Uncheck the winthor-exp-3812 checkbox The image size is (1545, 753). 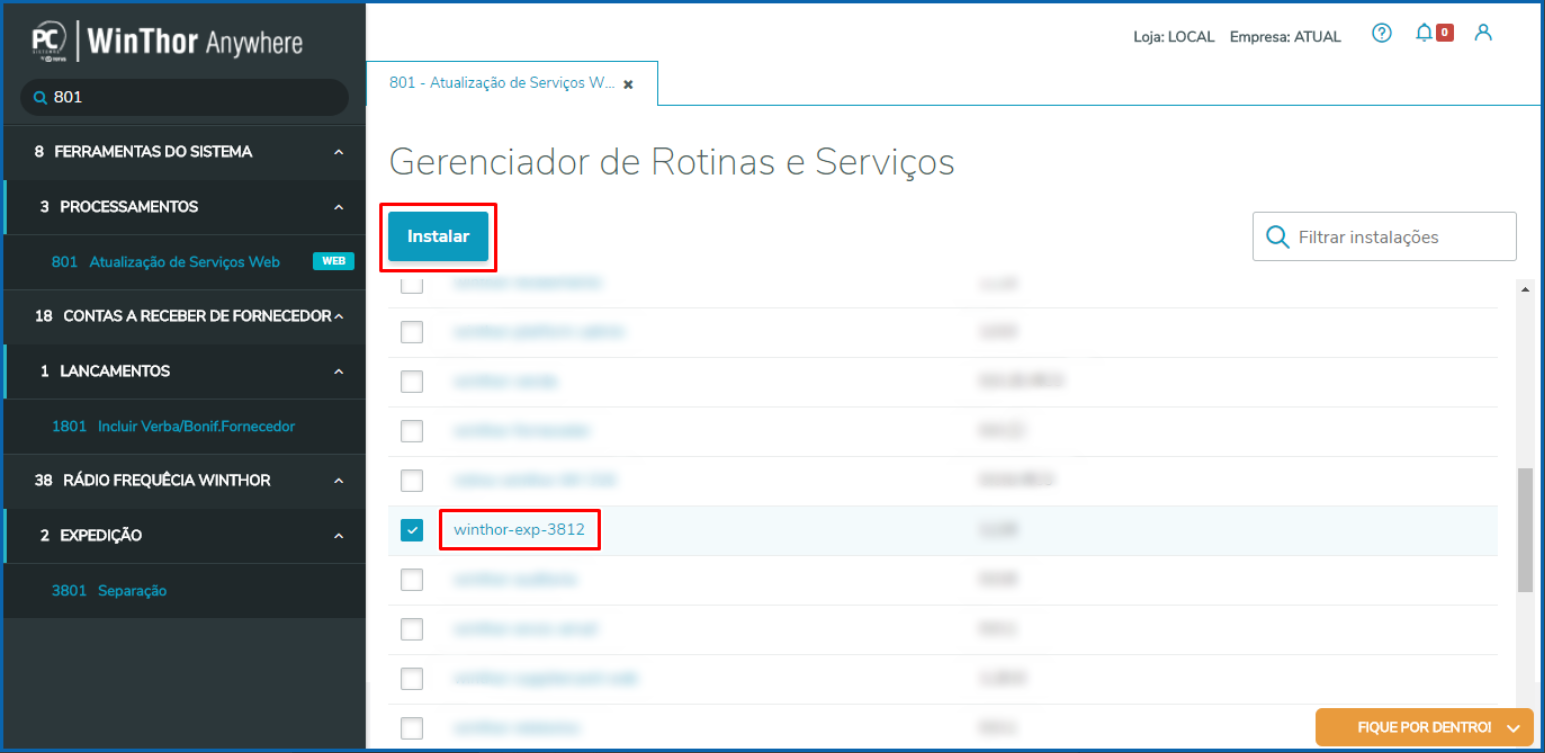pyautogui.click(x=412, y=530)
